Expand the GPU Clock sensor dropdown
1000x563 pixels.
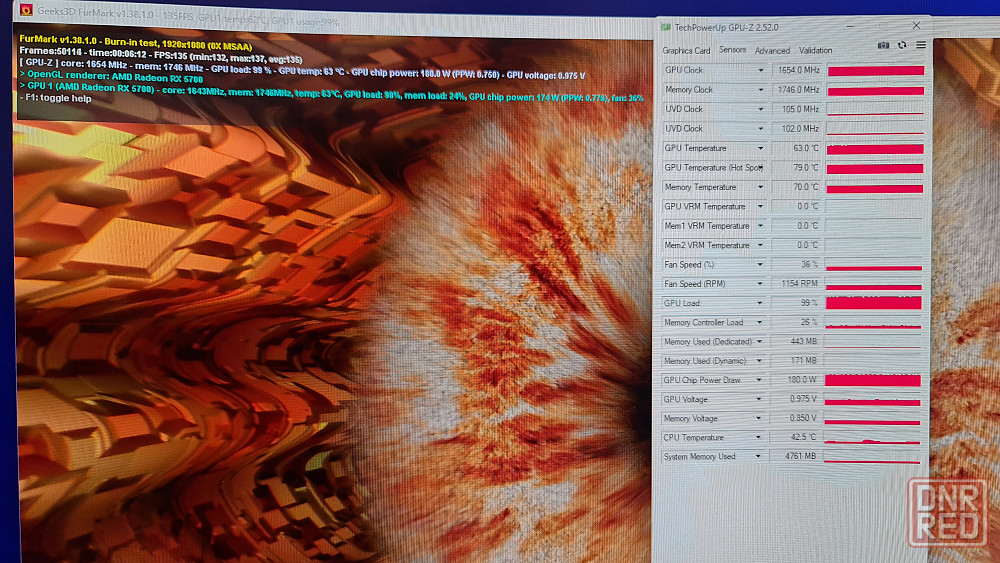761,70
